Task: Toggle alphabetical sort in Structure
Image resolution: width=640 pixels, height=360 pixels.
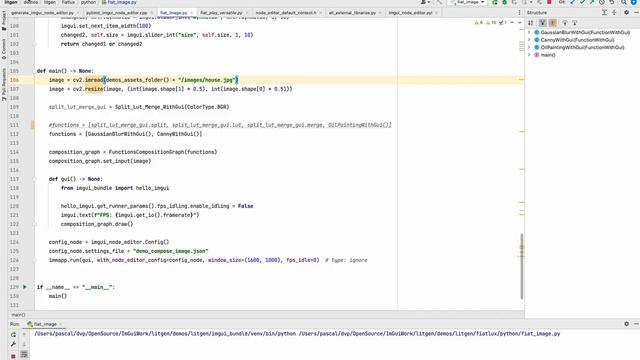Action: coord(531,23)
